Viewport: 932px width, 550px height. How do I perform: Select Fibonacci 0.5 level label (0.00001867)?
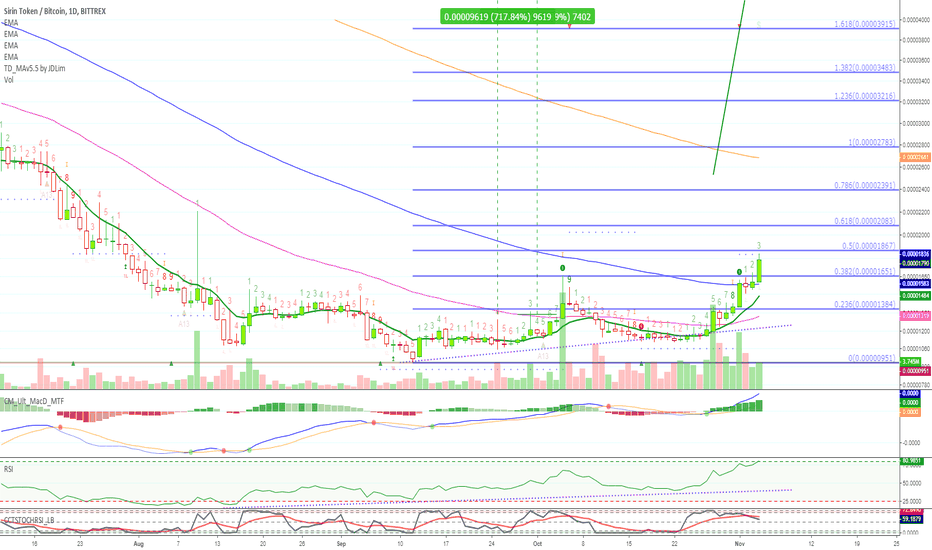click(x=868, y=246)
